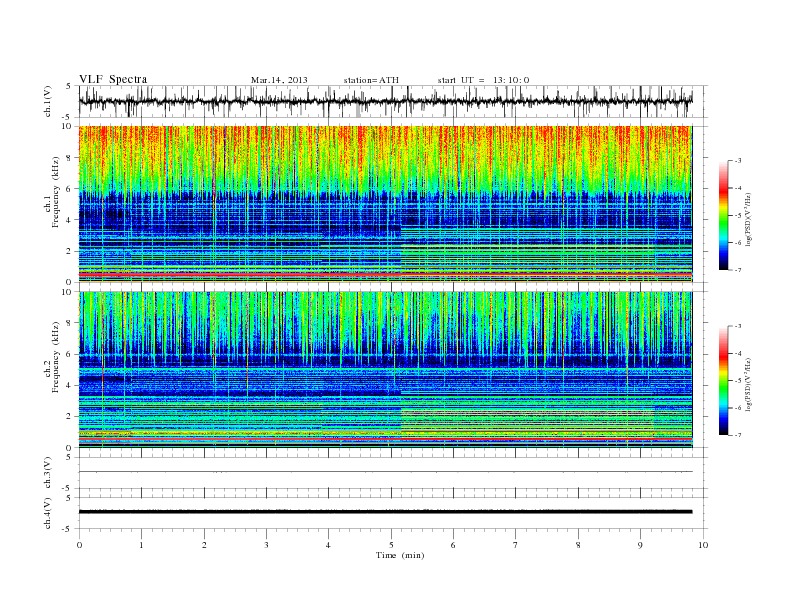Click the thick ch.4 voltage trace
The image size is (792, 612).
[385, 512]
